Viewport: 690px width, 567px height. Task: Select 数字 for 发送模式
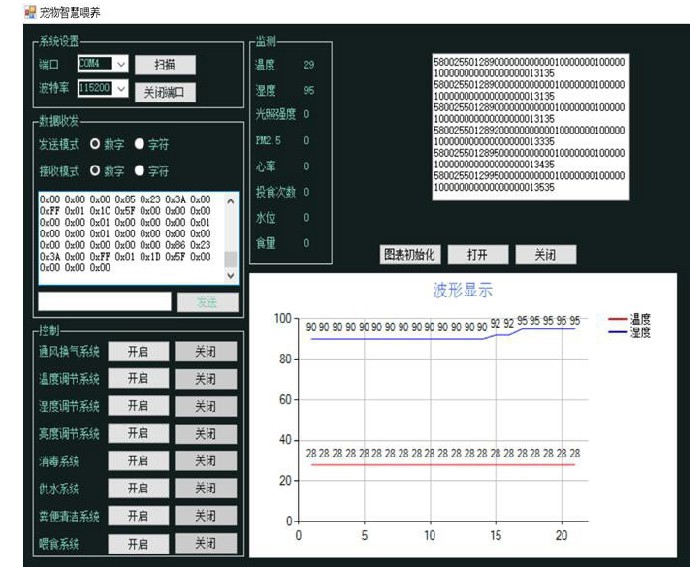95,144
